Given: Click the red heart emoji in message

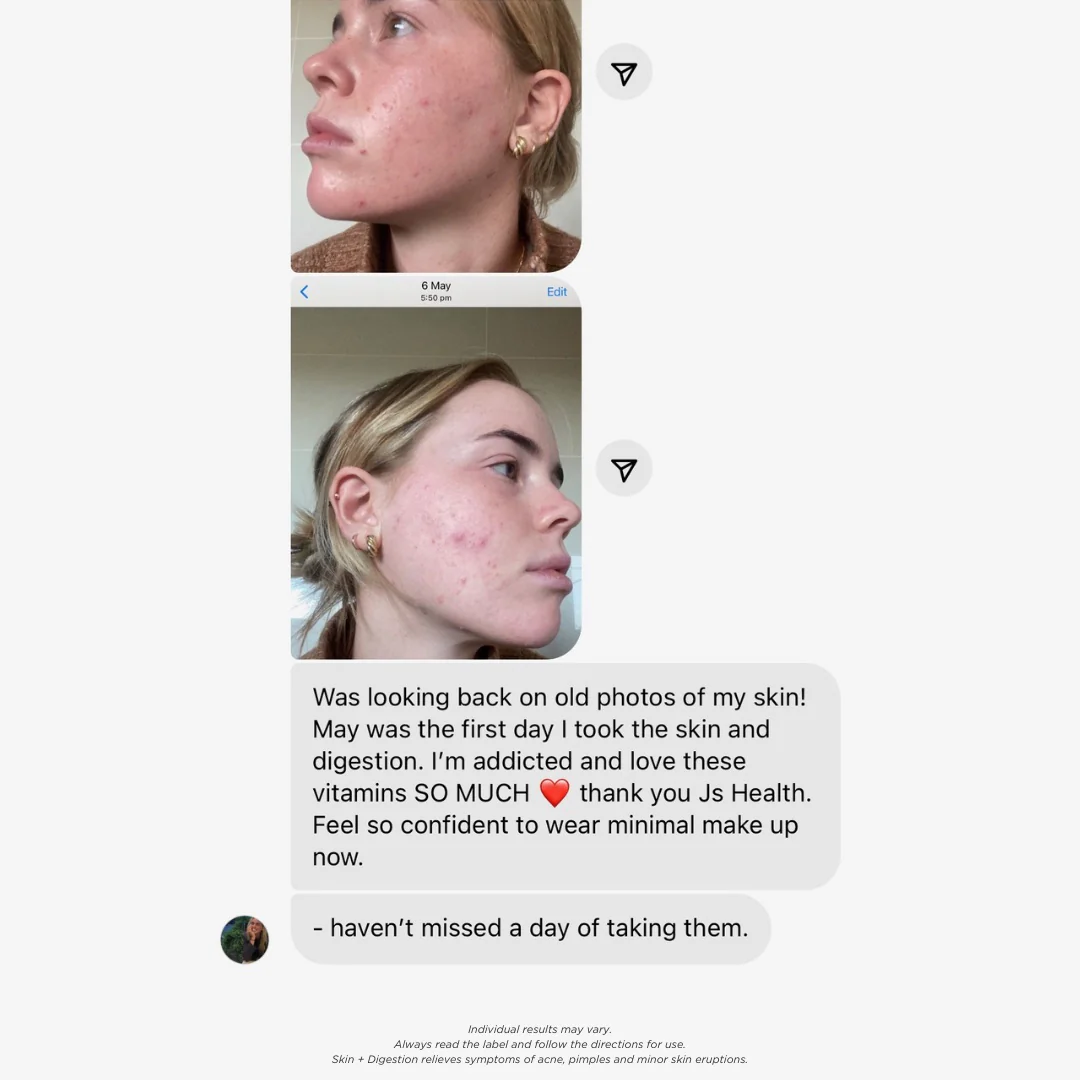Looking at the screenshot, I should pyautogui.click(x=554, y=793).
